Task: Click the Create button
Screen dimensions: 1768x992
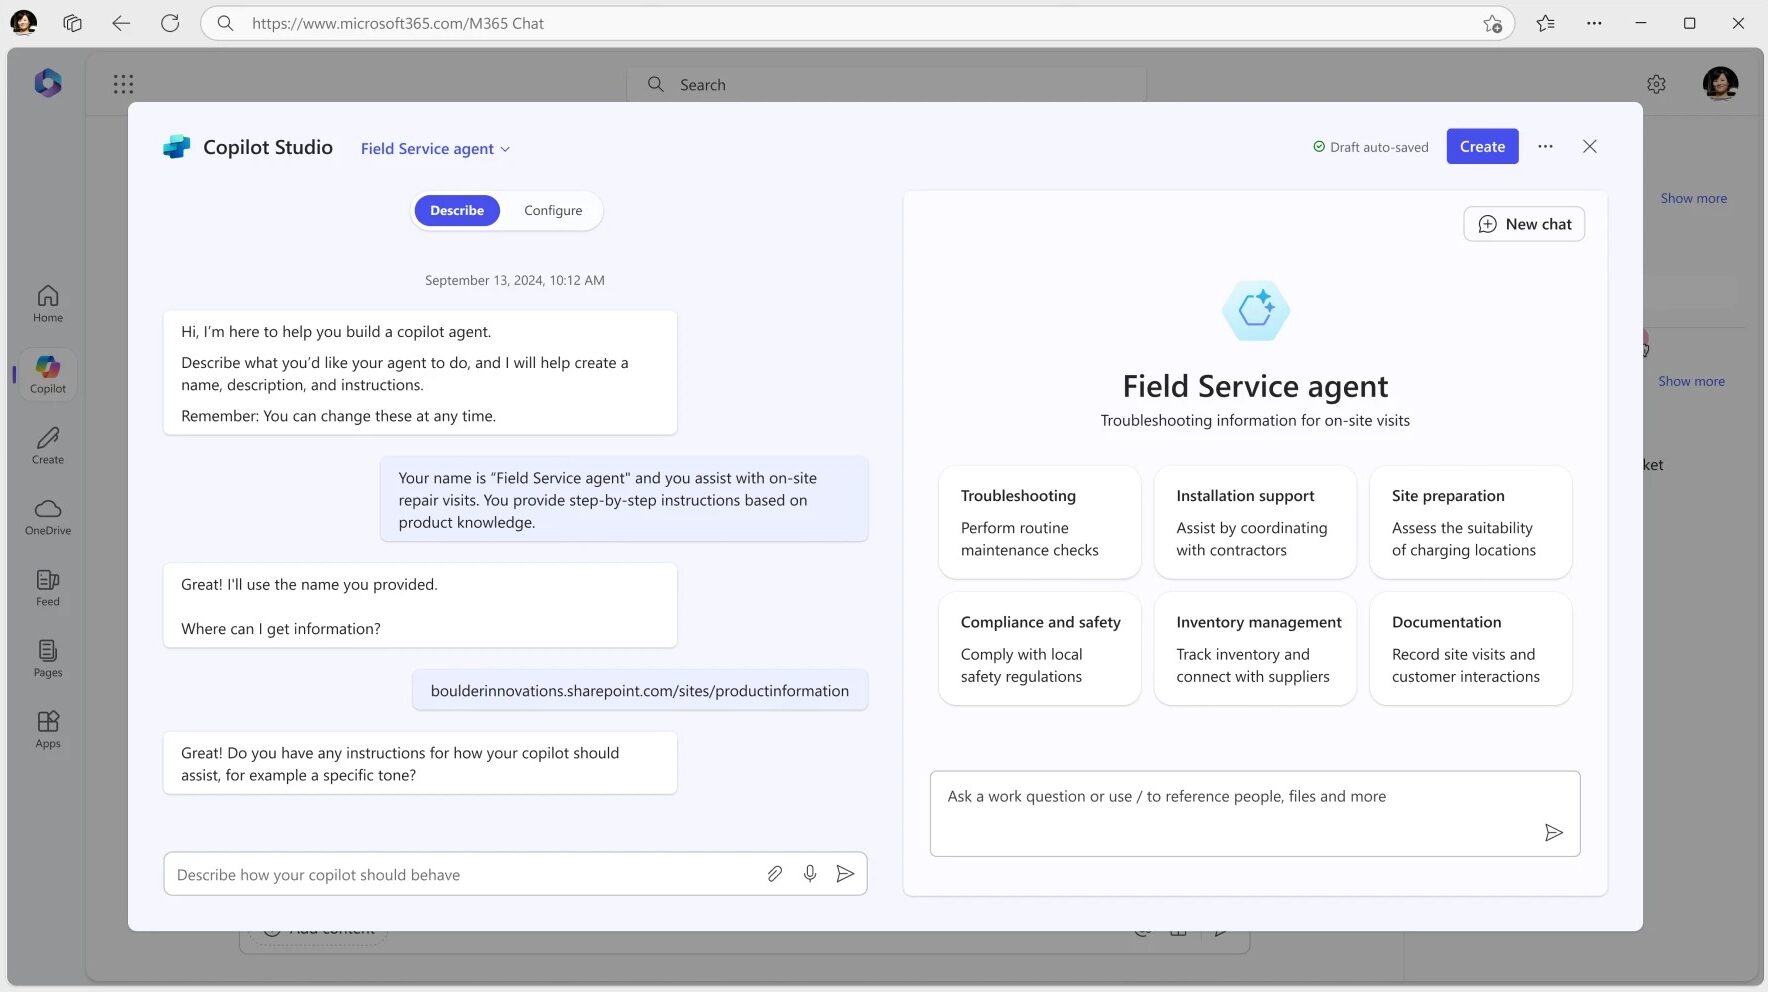Action: pyautogui.click(x=1482, y=147)
